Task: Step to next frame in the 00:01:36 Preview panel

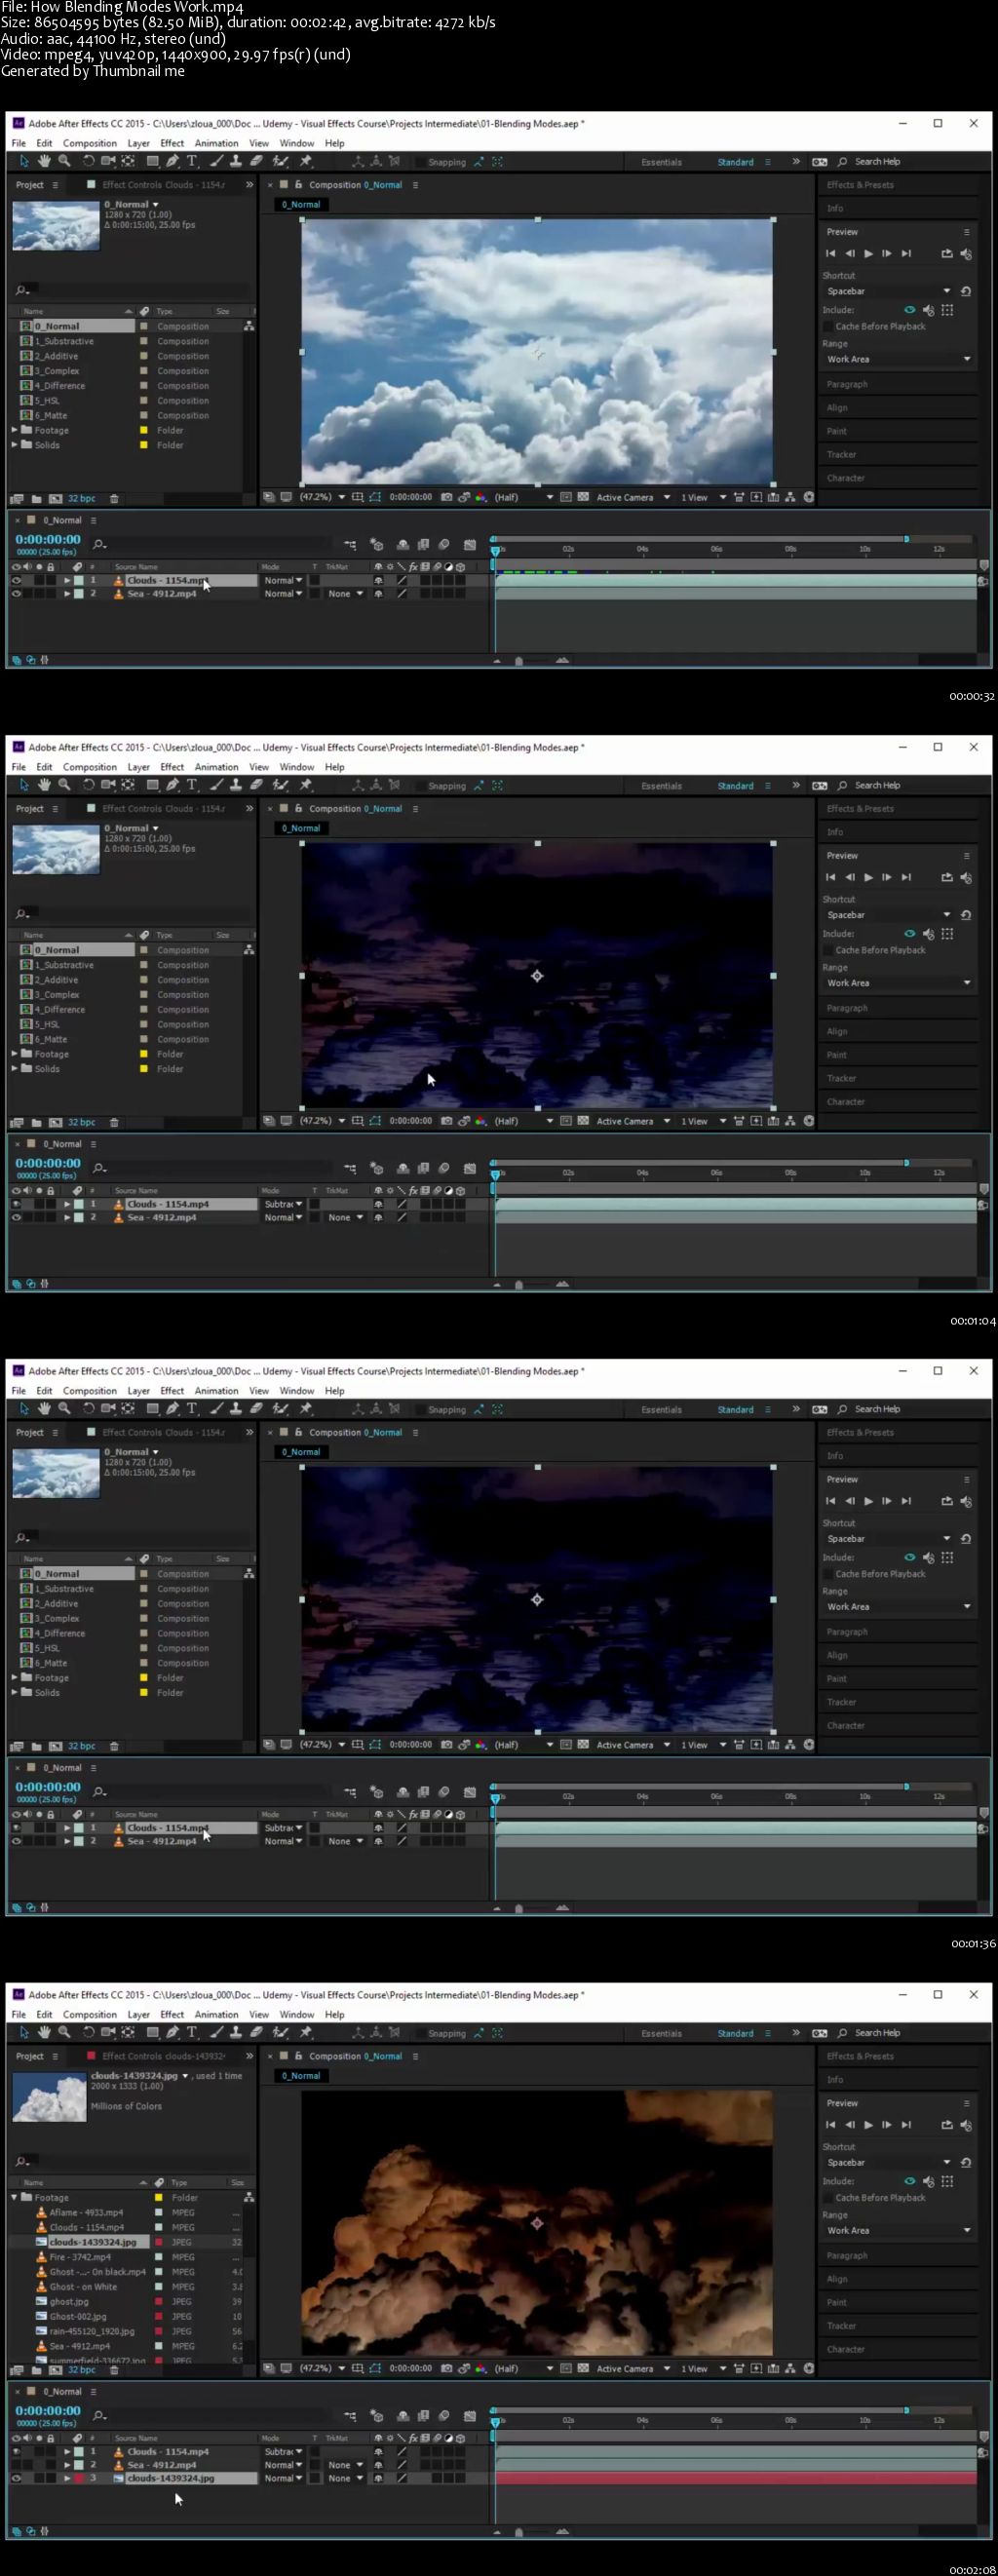Action: [887, 1502]
